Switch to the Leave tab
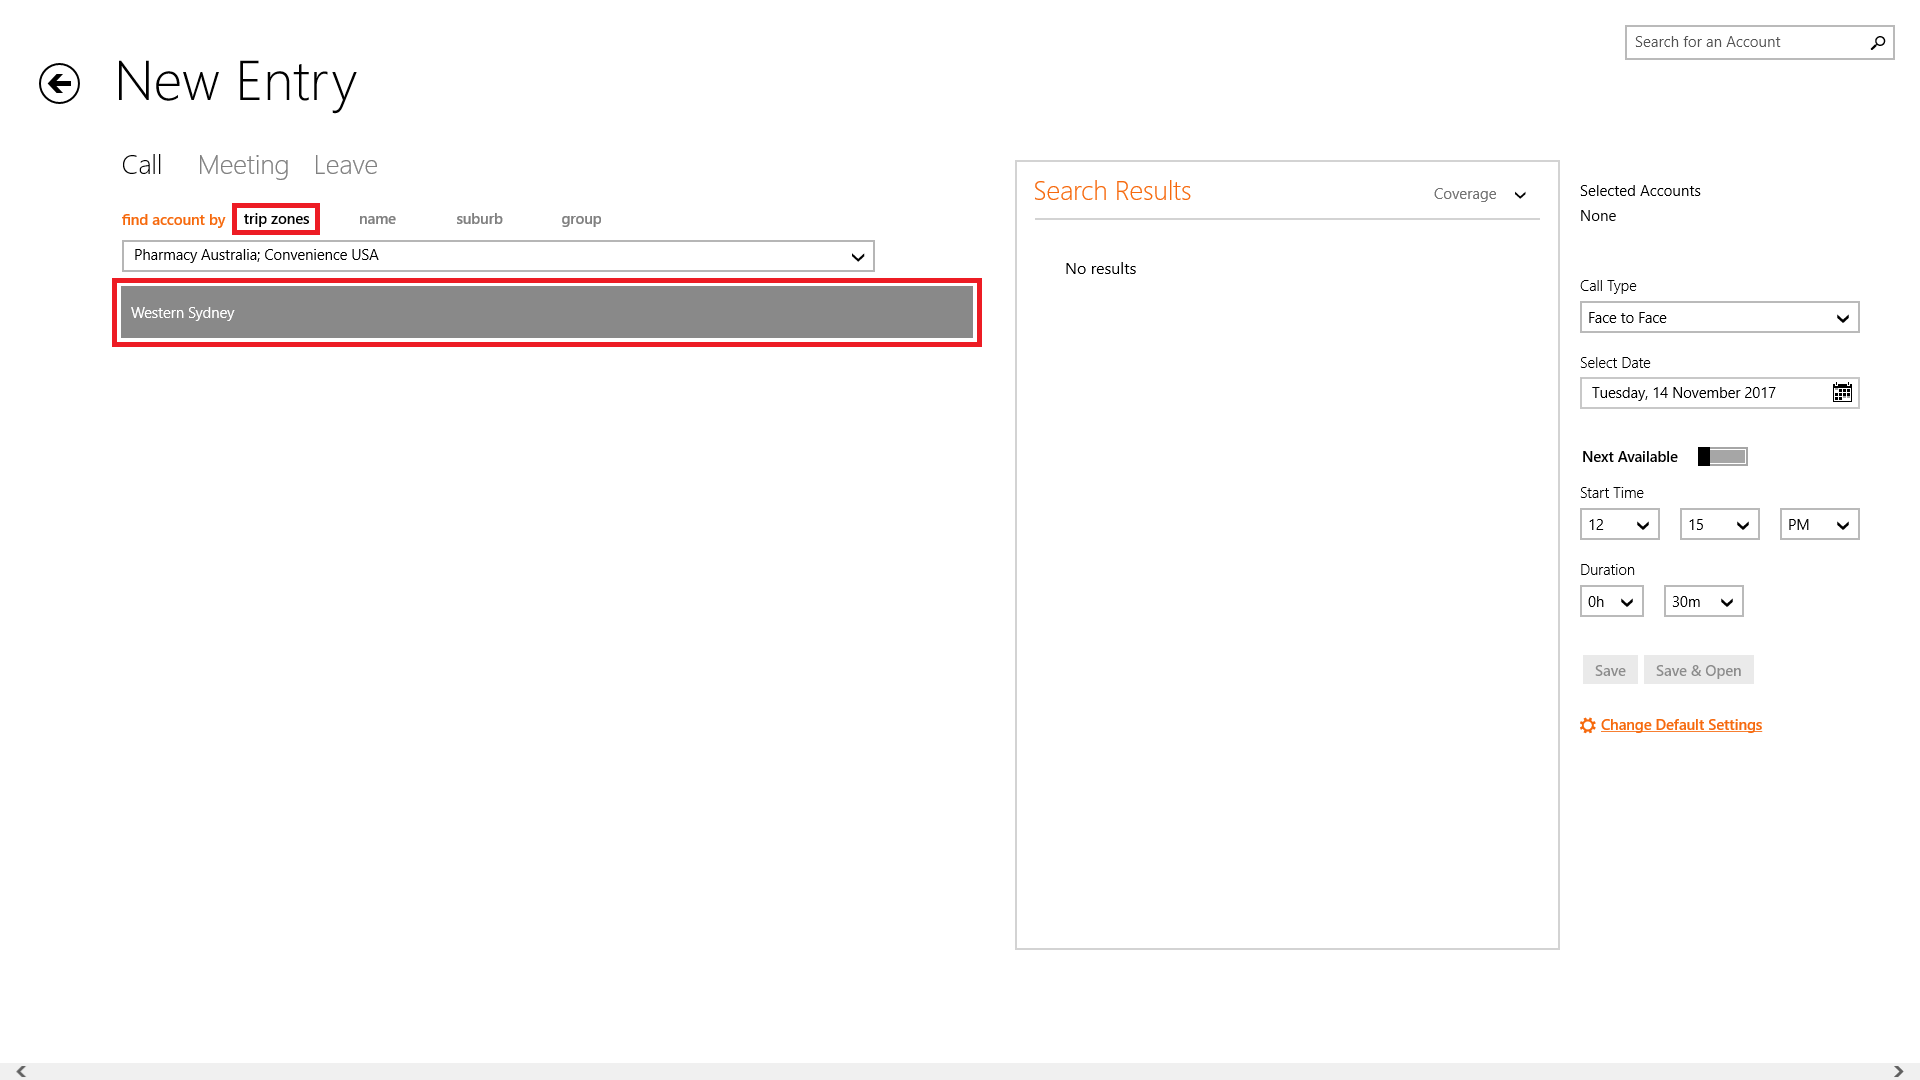The width and height of the screenshot is (1920, 1080). click(345, 165)
